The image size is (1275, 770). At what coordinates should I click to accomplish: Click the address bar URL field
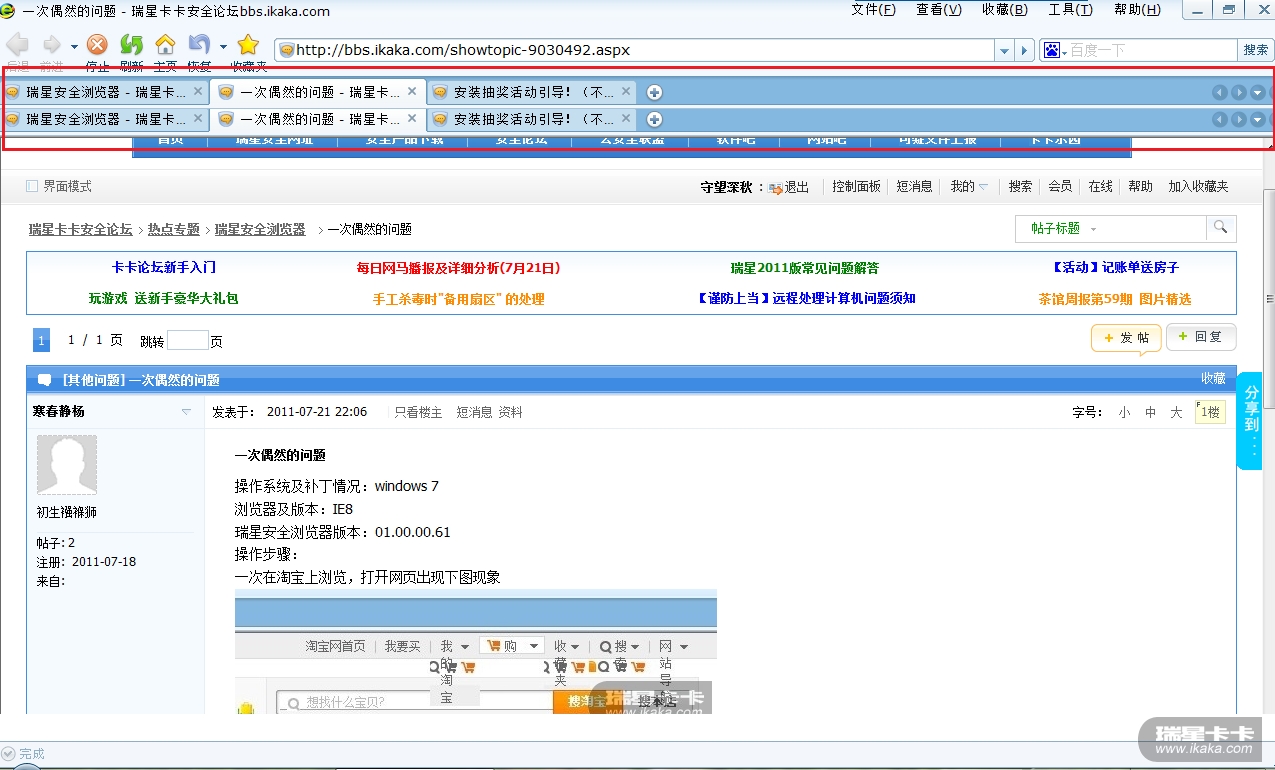pos(635,50)
